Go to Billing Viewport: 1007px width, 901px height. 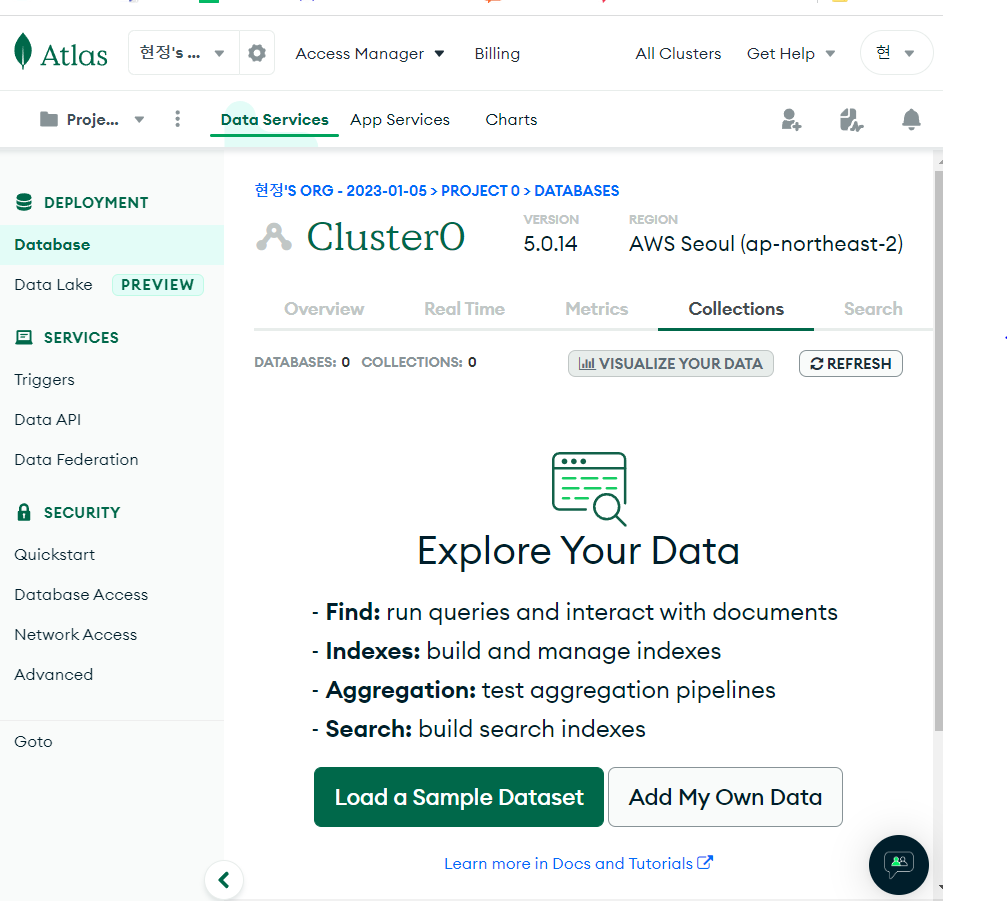[x=497, y=54]
